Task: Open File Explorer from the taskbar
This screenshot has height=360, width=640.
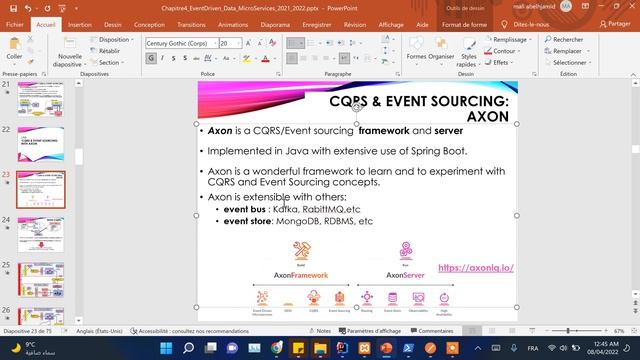Action: [320, 348]
